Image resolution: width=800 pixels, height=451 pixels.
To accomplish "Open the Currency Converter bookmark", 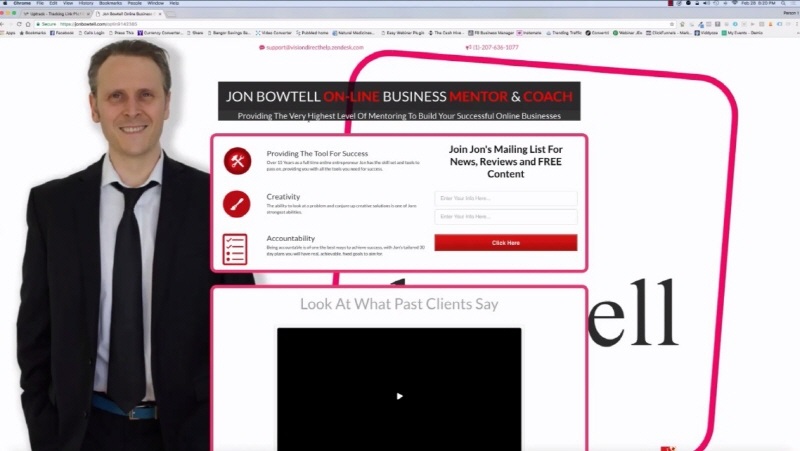I will tap(160, 33).
